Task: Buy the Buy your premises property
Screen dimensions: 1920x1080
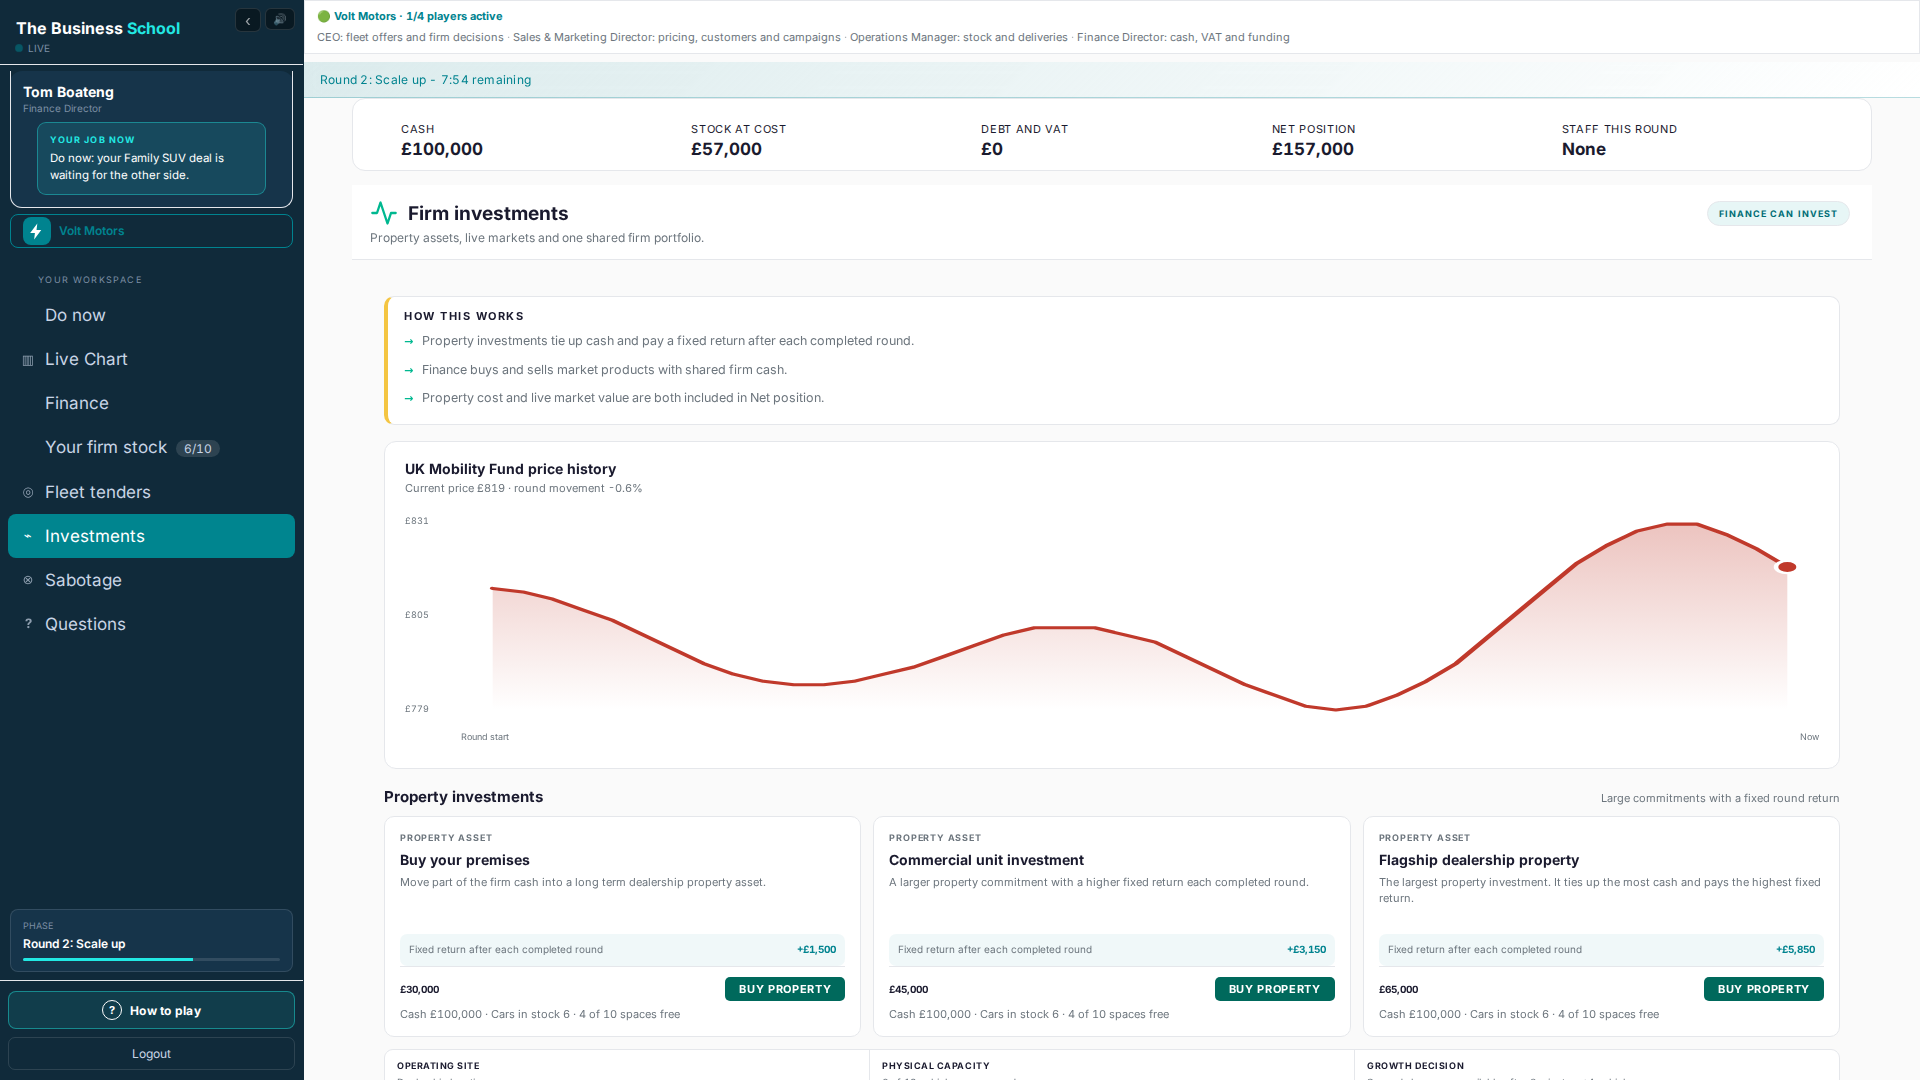Action: coord(785,989)
